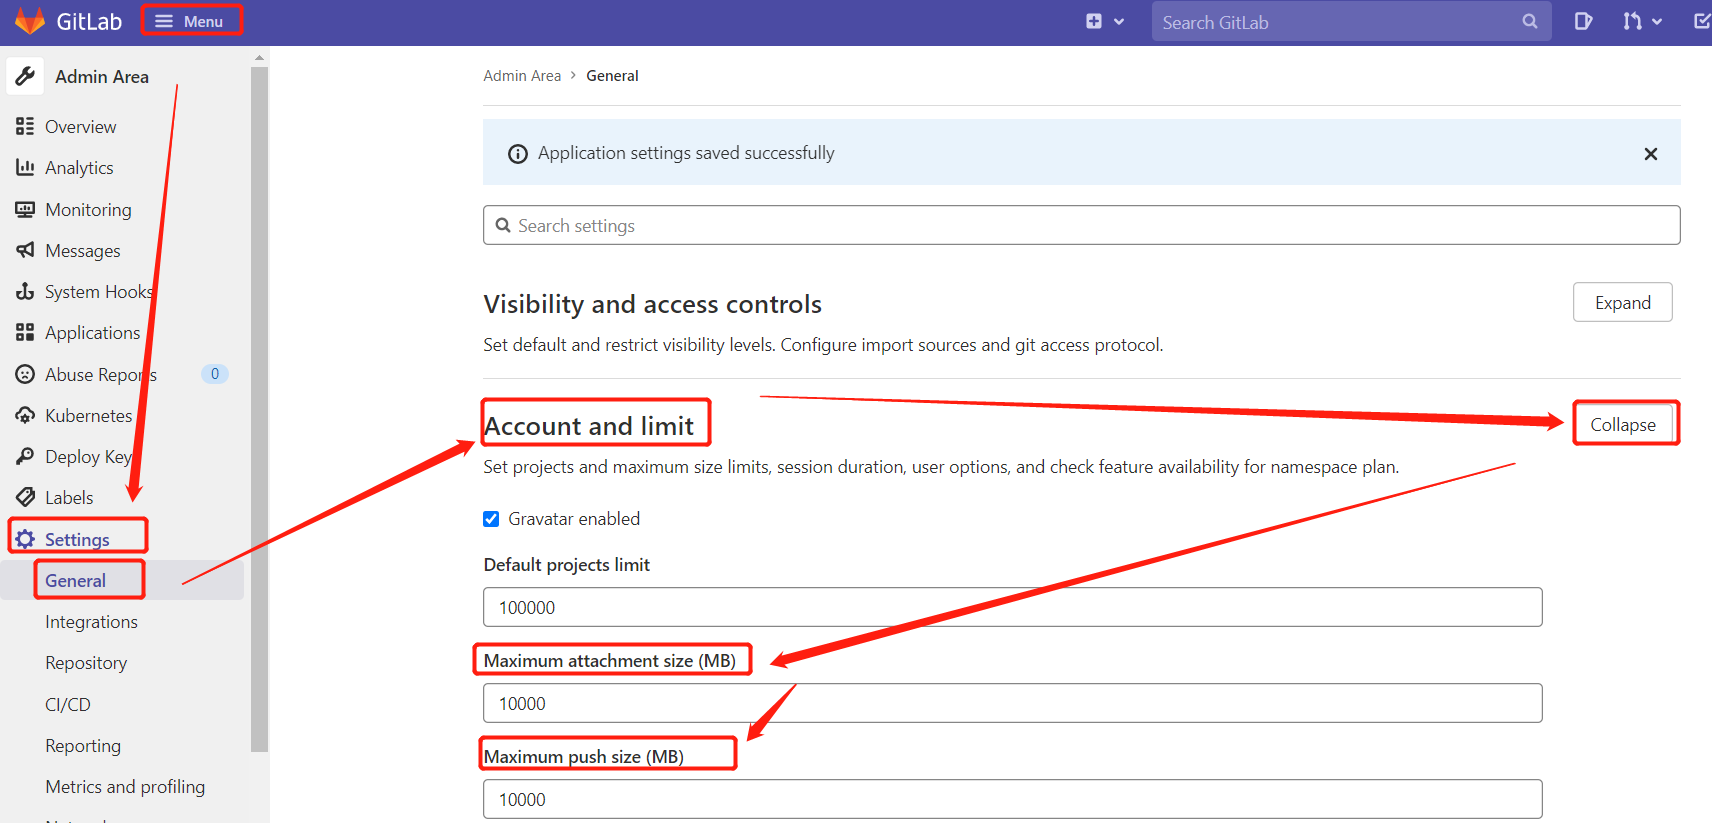Select Metrics and profiling under Settings
The image size is (1712, 823).
[125, 787]
